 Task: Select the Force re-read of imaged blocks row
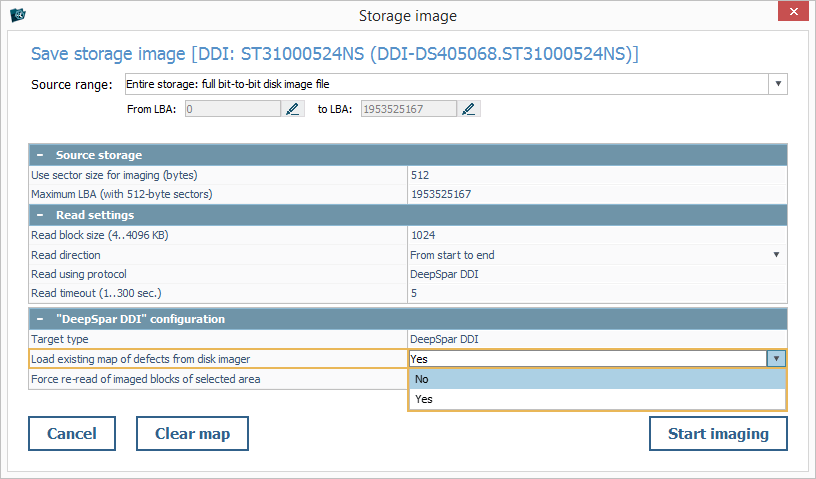coord(218,379)
